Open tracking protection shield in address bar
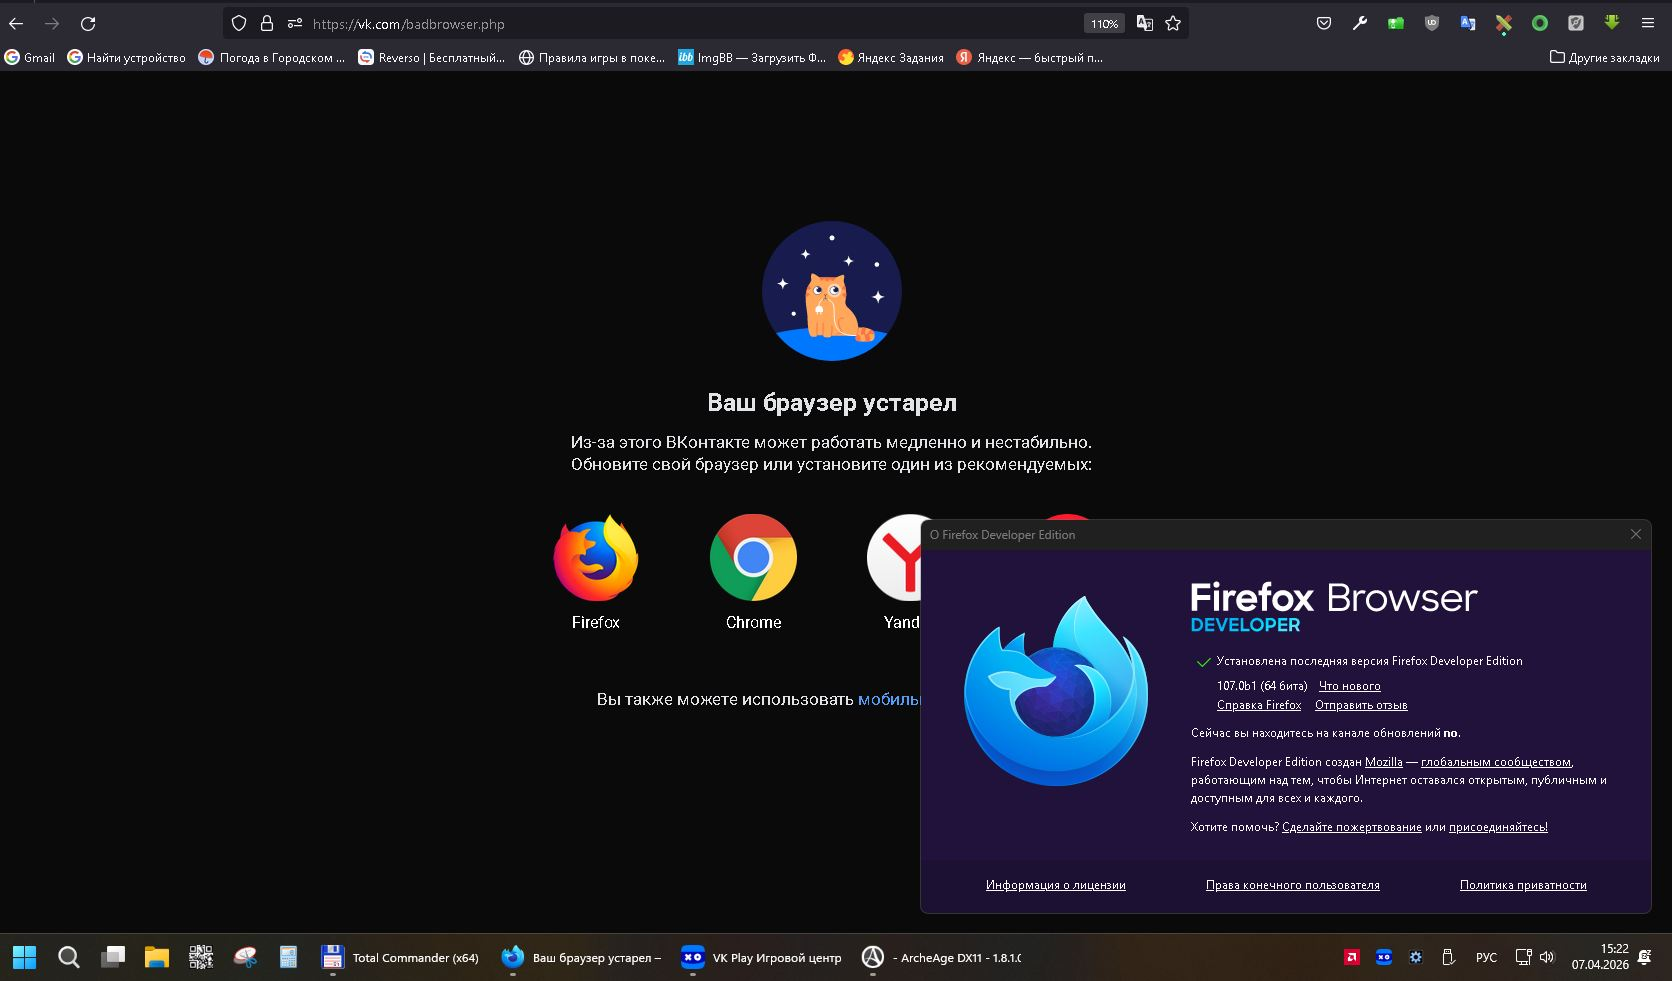The image size is (1672, 981). [x=239, y=23]
